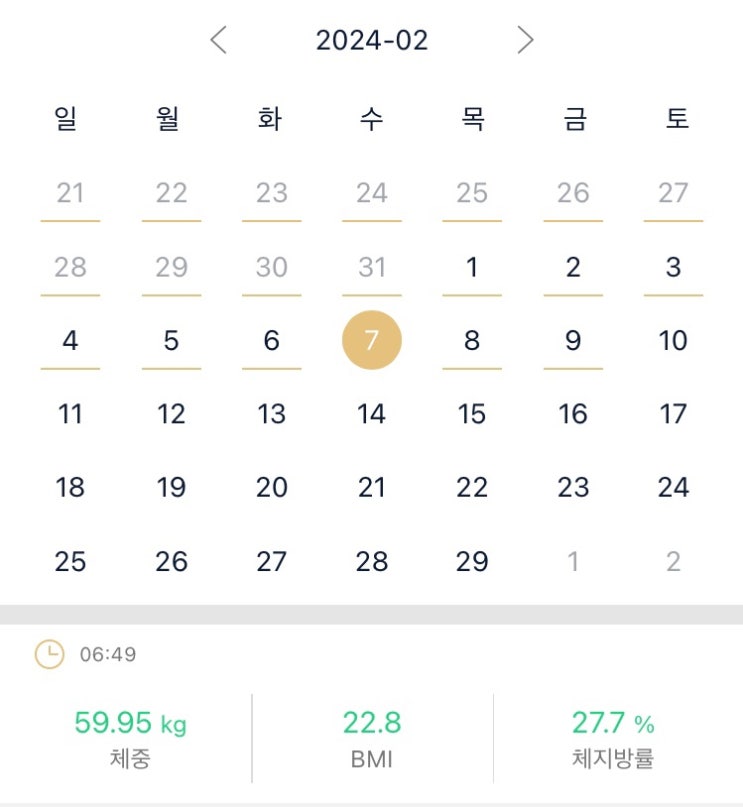Tap the 06:49 measurement time
The image size is (743, 807).
[108, 655]
